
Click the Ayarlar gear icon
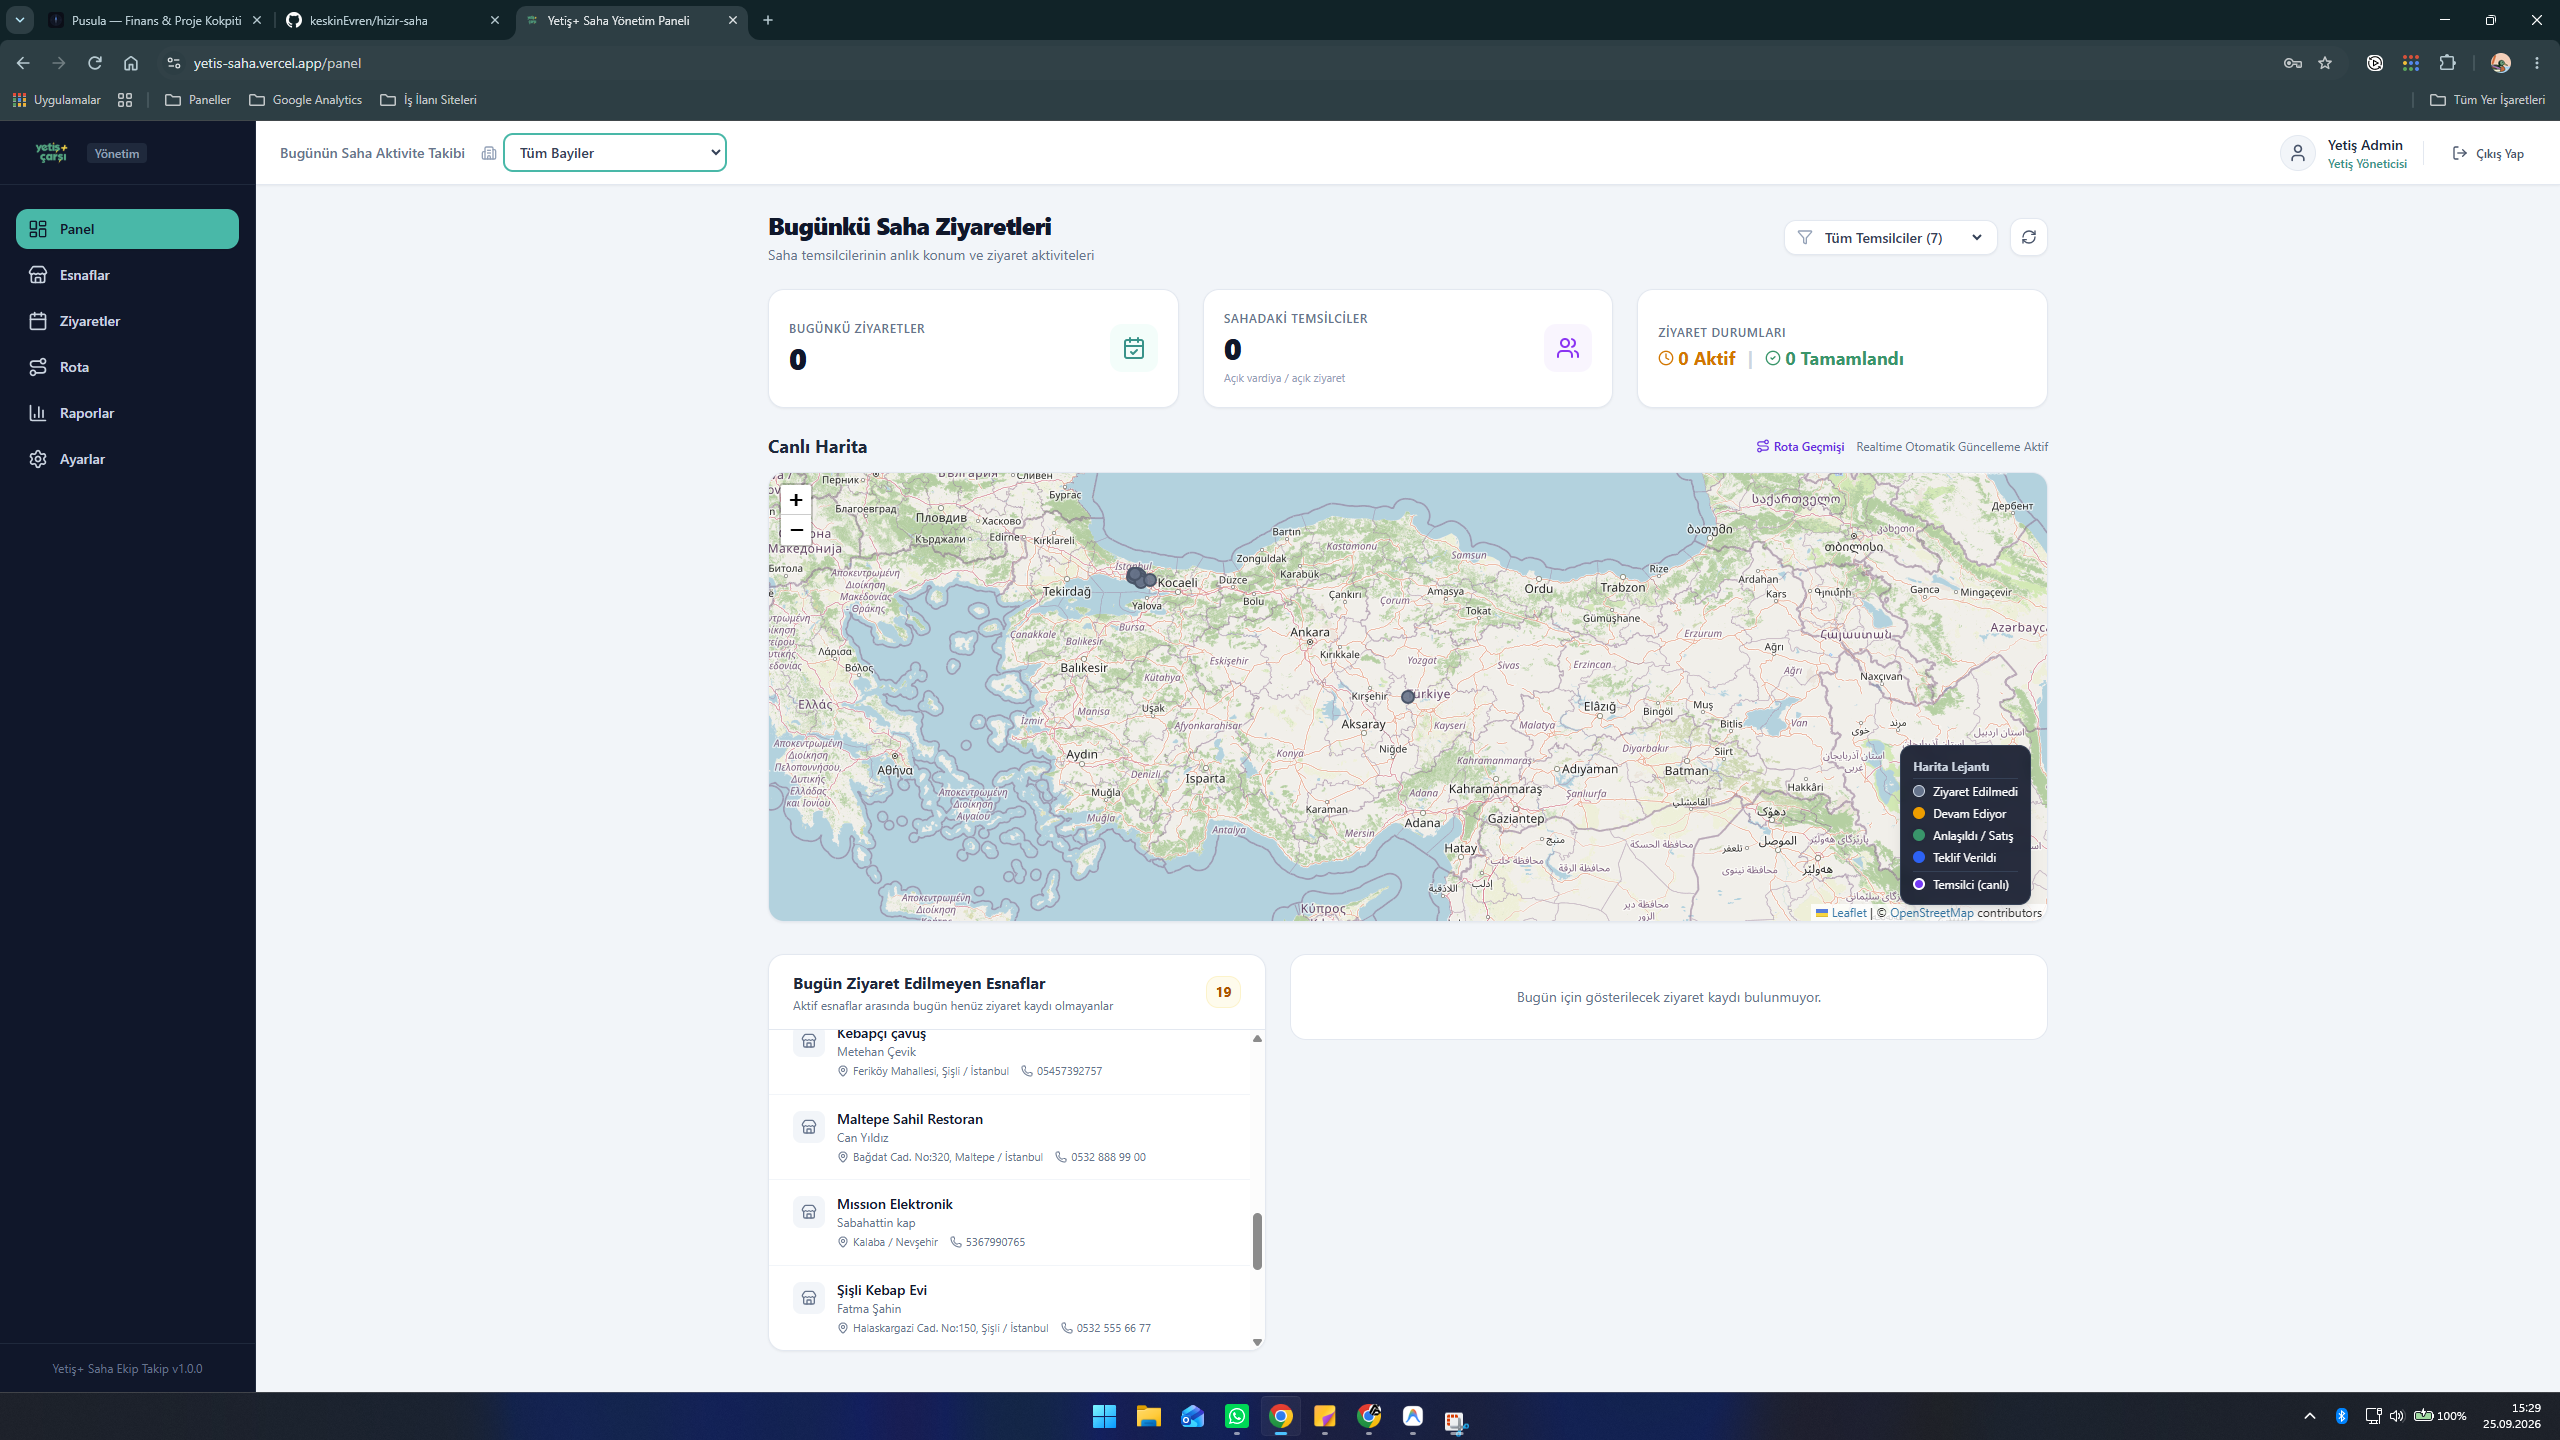click(x=38, y=459)
